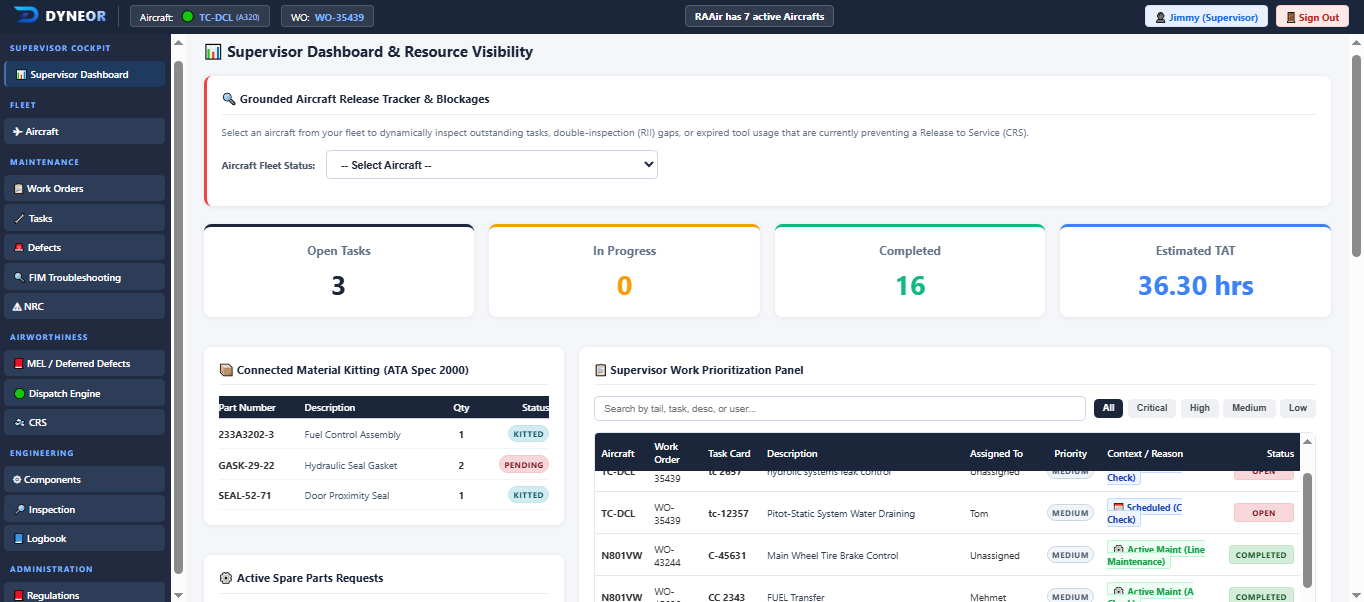This screenshot has width=1364, height=602.
Task: Click the Hydraulic Seal Gasket description
Action: click(x=351, y=465)
